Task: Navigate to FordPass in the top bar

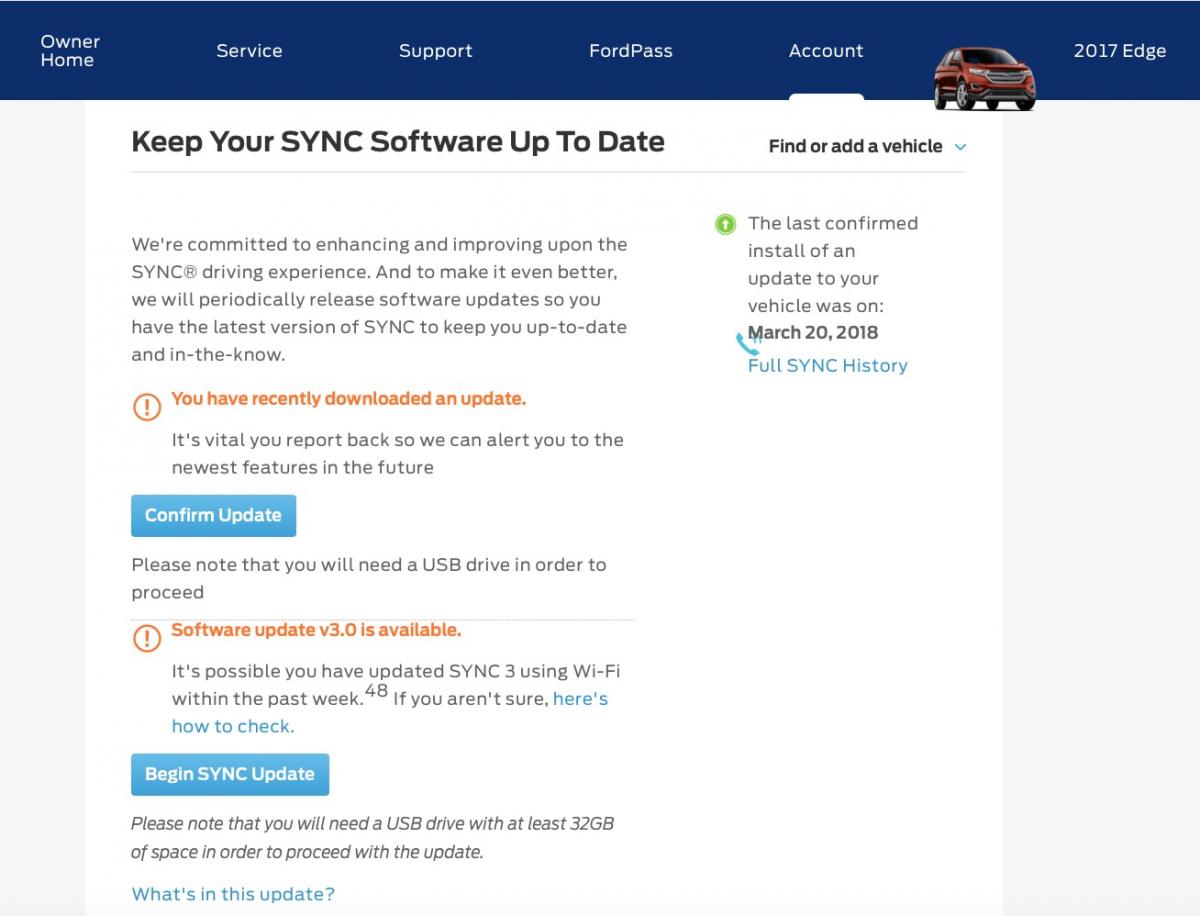Action: (630, 51)
